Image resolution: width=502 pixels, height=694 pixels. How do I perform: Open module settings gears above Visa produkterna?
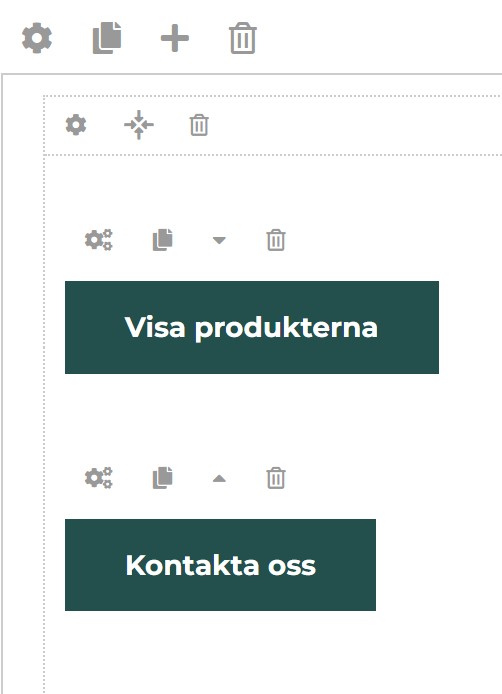tap(99, 240)
